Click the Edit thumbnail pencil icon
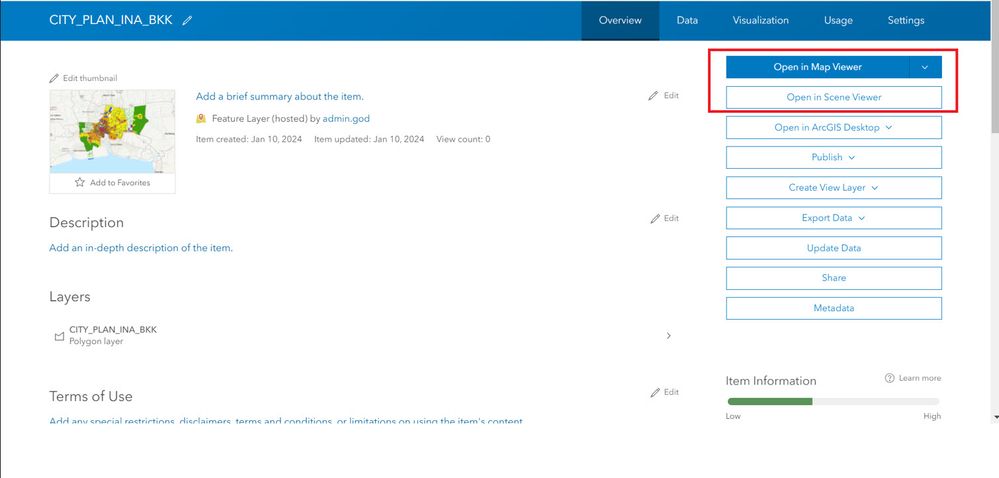The height and width of the screenshot is (478, 999). [x=54, y=78]
